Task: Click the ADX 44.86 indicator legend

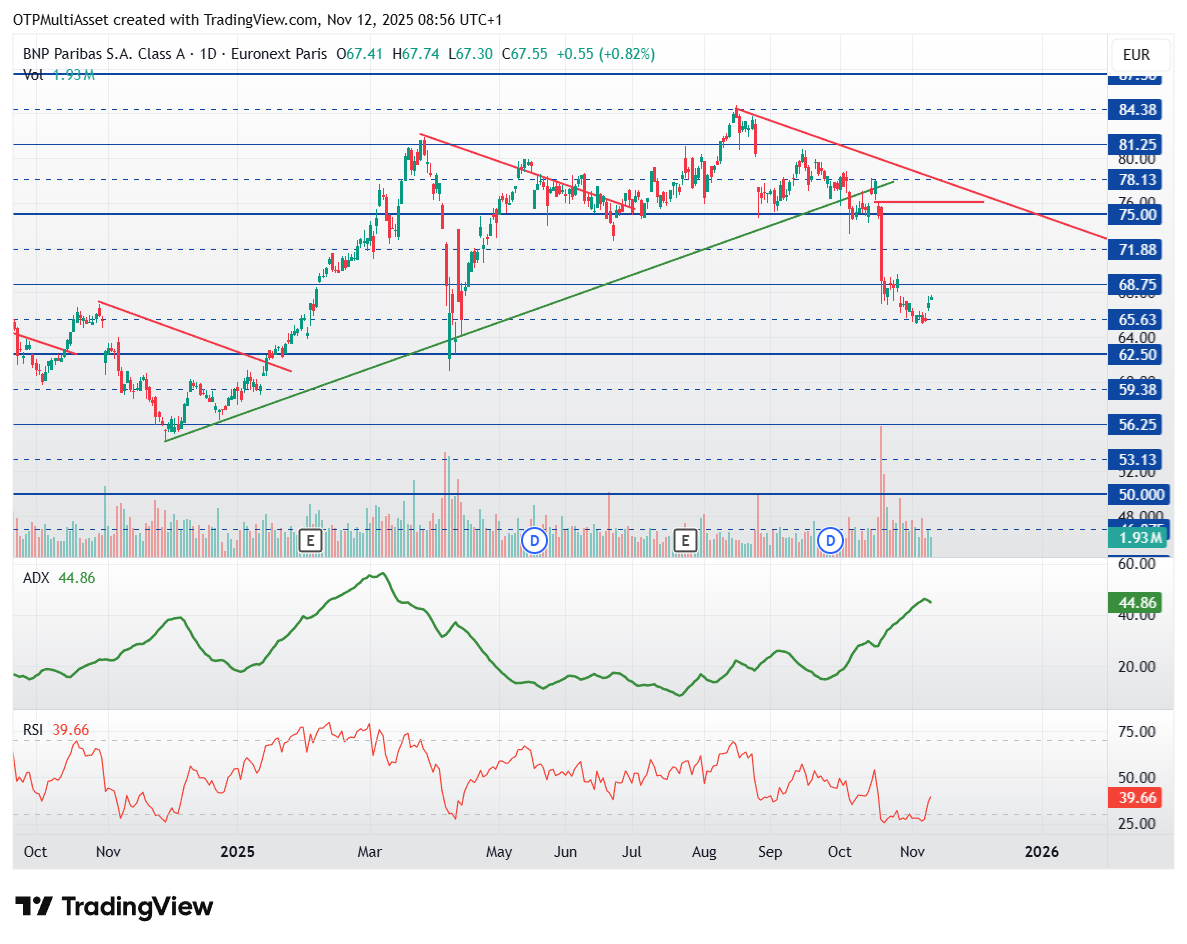Action: (x=59, y=578)
